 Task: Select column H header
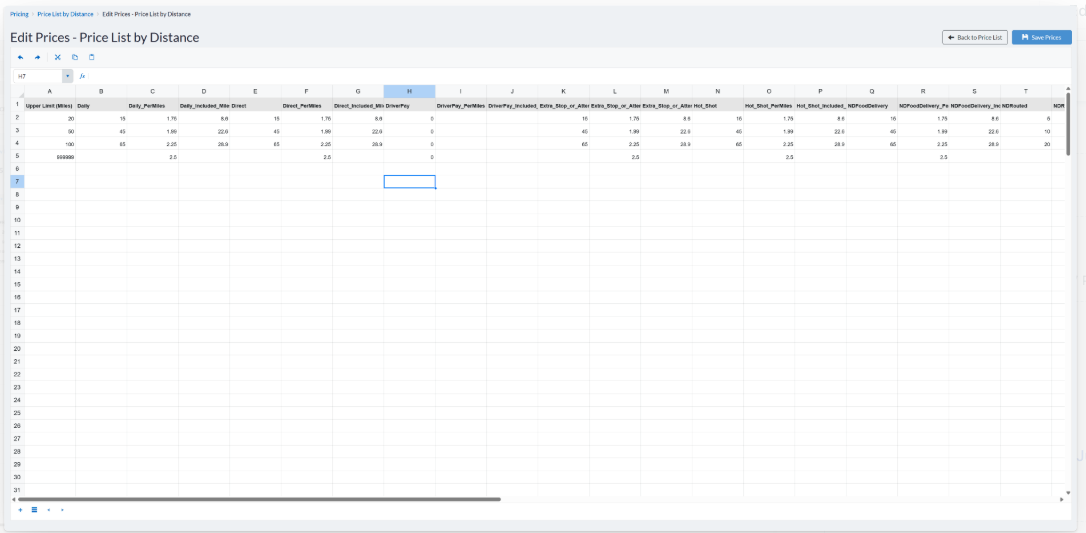(409, 91)
